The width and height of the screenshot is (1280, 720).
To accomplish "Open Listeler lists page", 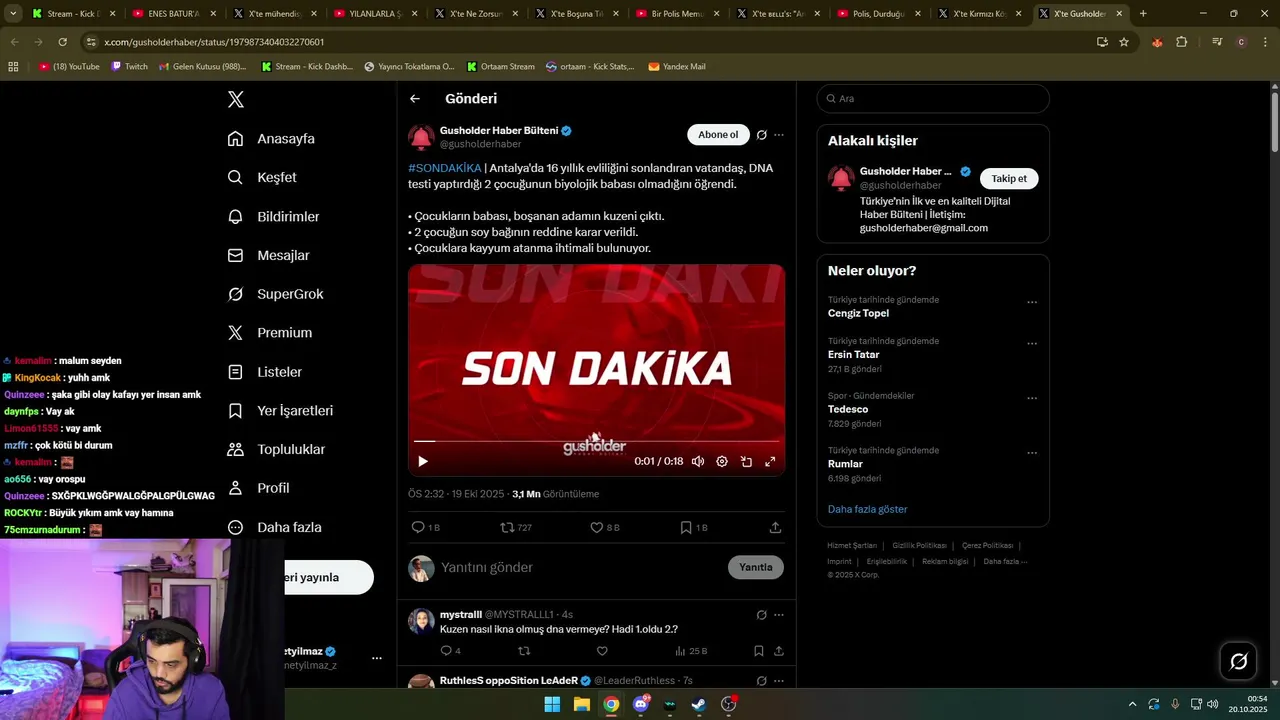I will pyautogui.click(x=264, y=372).
